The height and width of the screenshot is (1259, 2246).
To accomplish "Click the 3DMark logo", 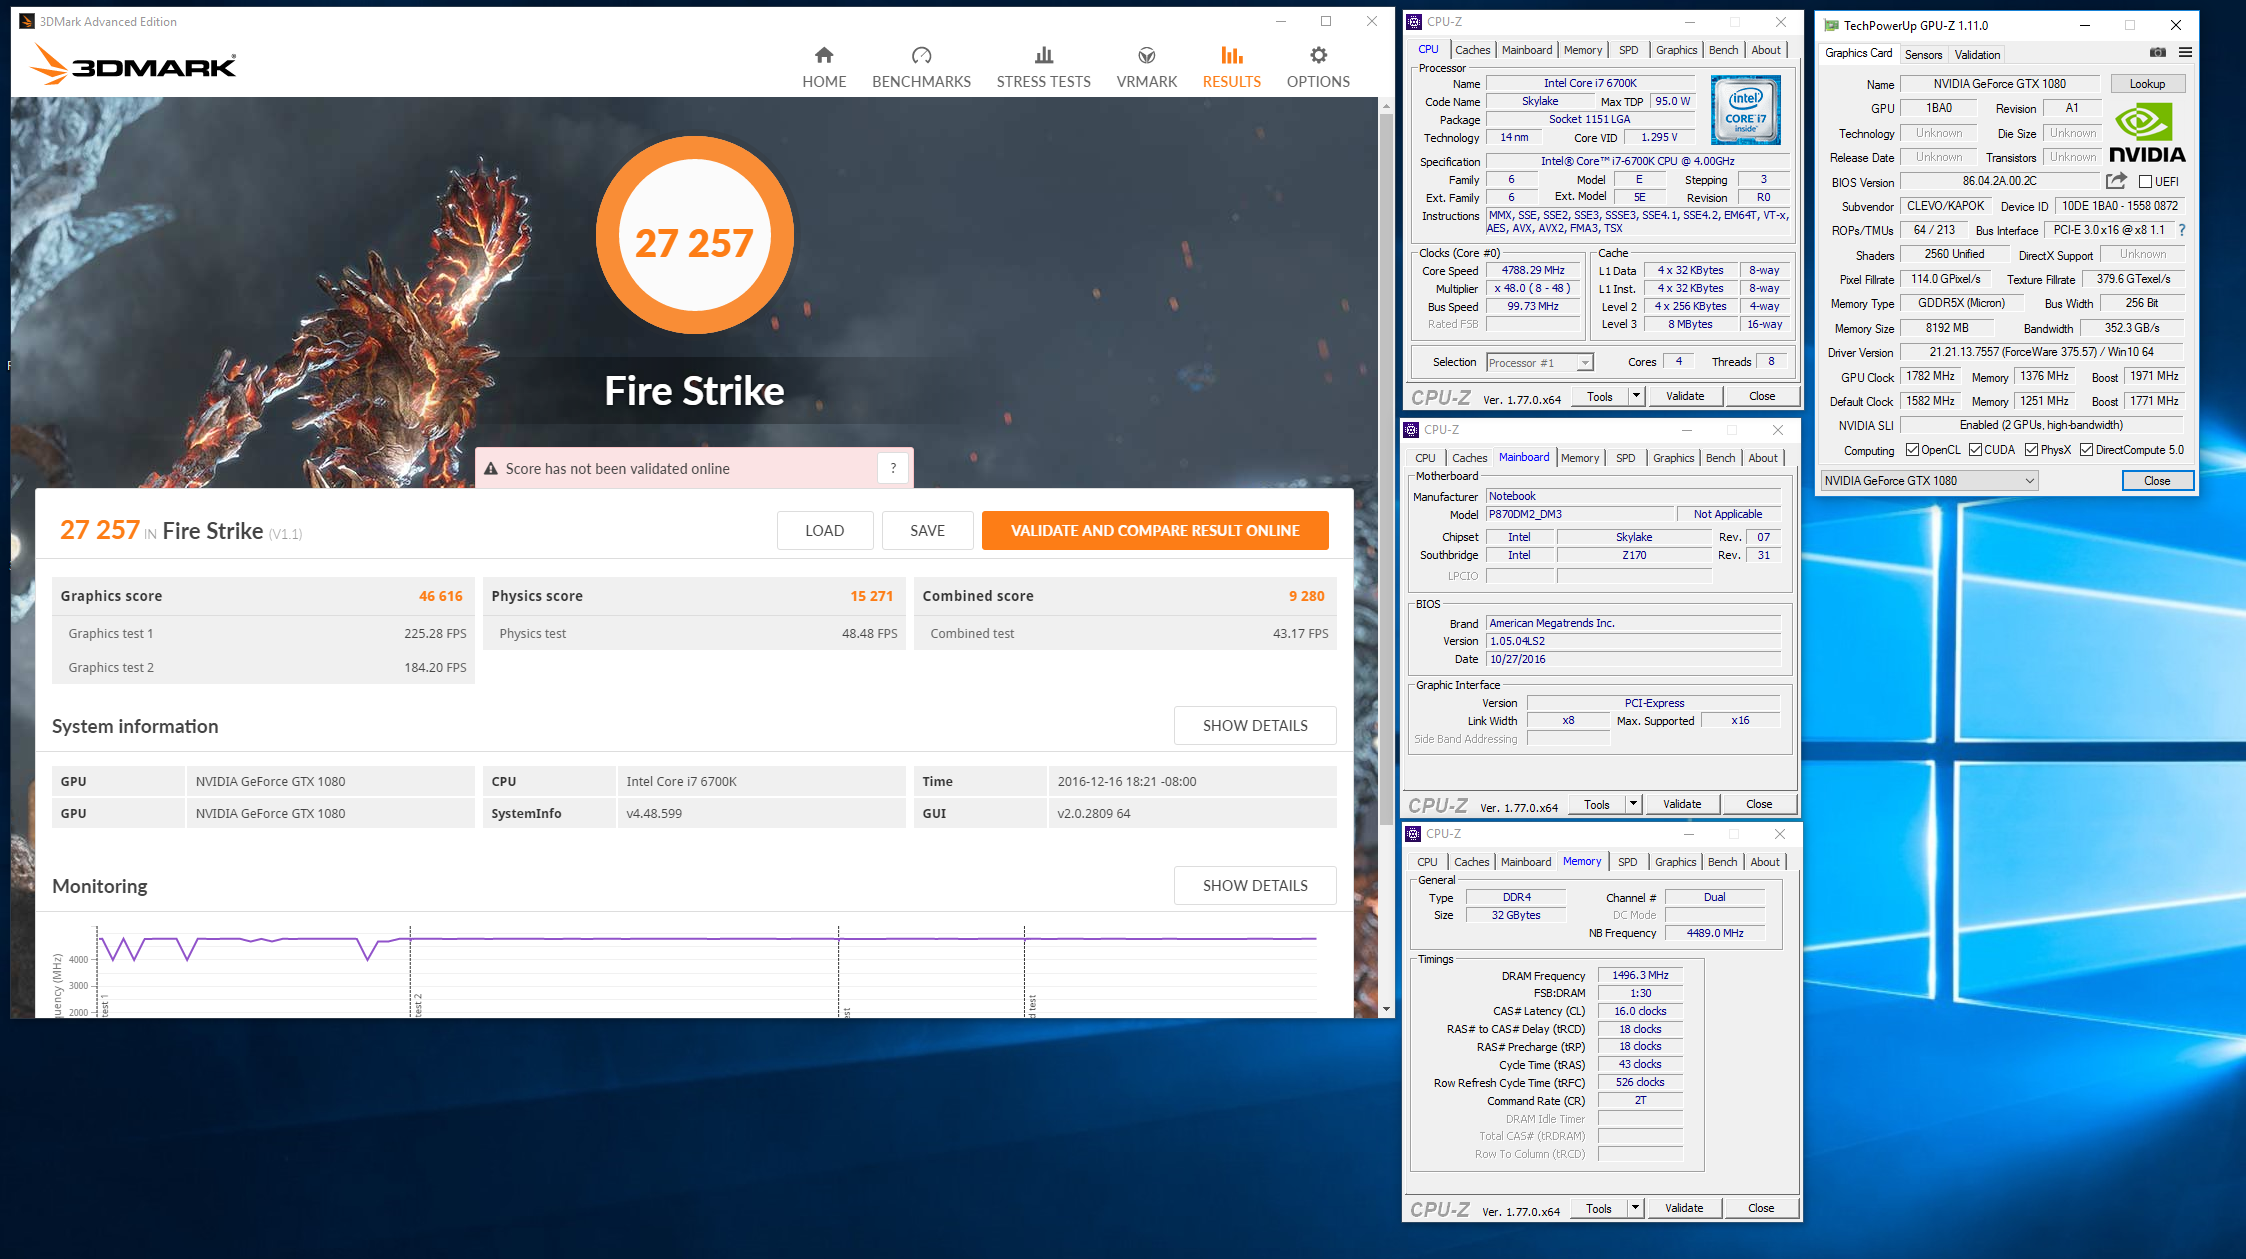I will [x=133, y=65].
